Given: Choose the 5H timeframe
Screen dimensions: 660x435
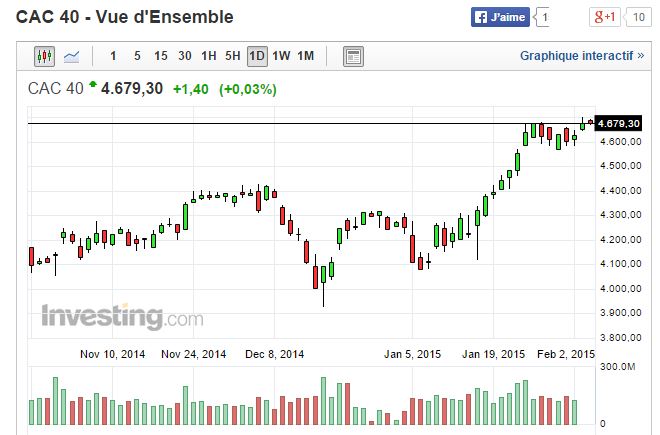Looking at the screenshot, I should click(x=233, y=56).
